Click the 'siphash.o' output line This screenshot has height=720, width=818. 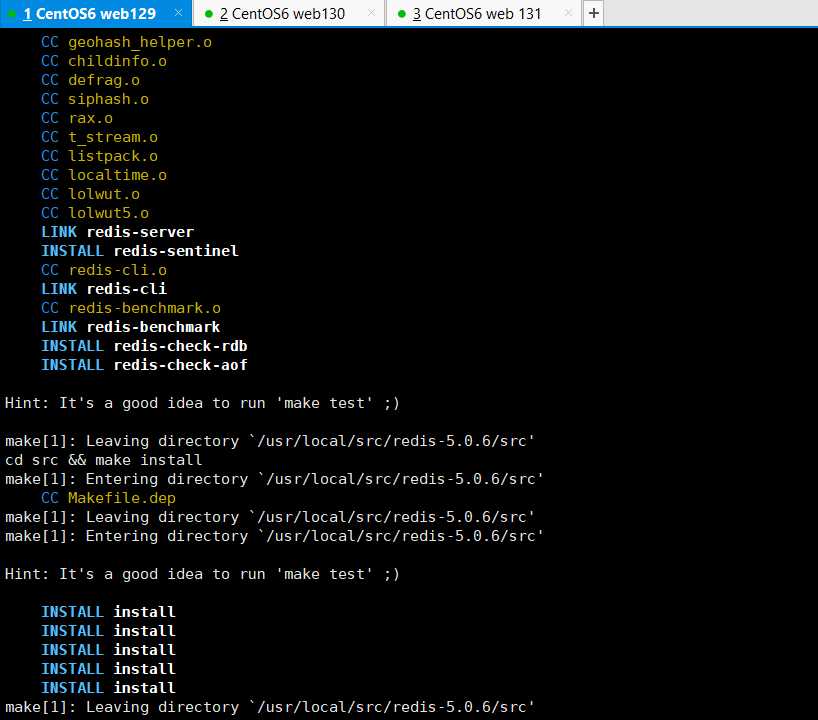(x=95, y=99)
